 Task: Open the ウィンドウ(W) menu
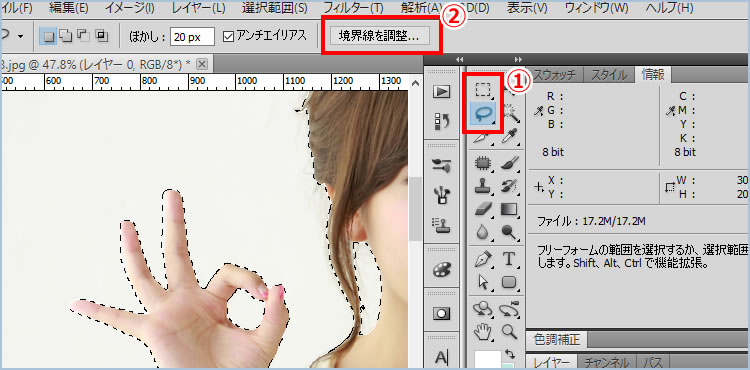tap(596, 7)
